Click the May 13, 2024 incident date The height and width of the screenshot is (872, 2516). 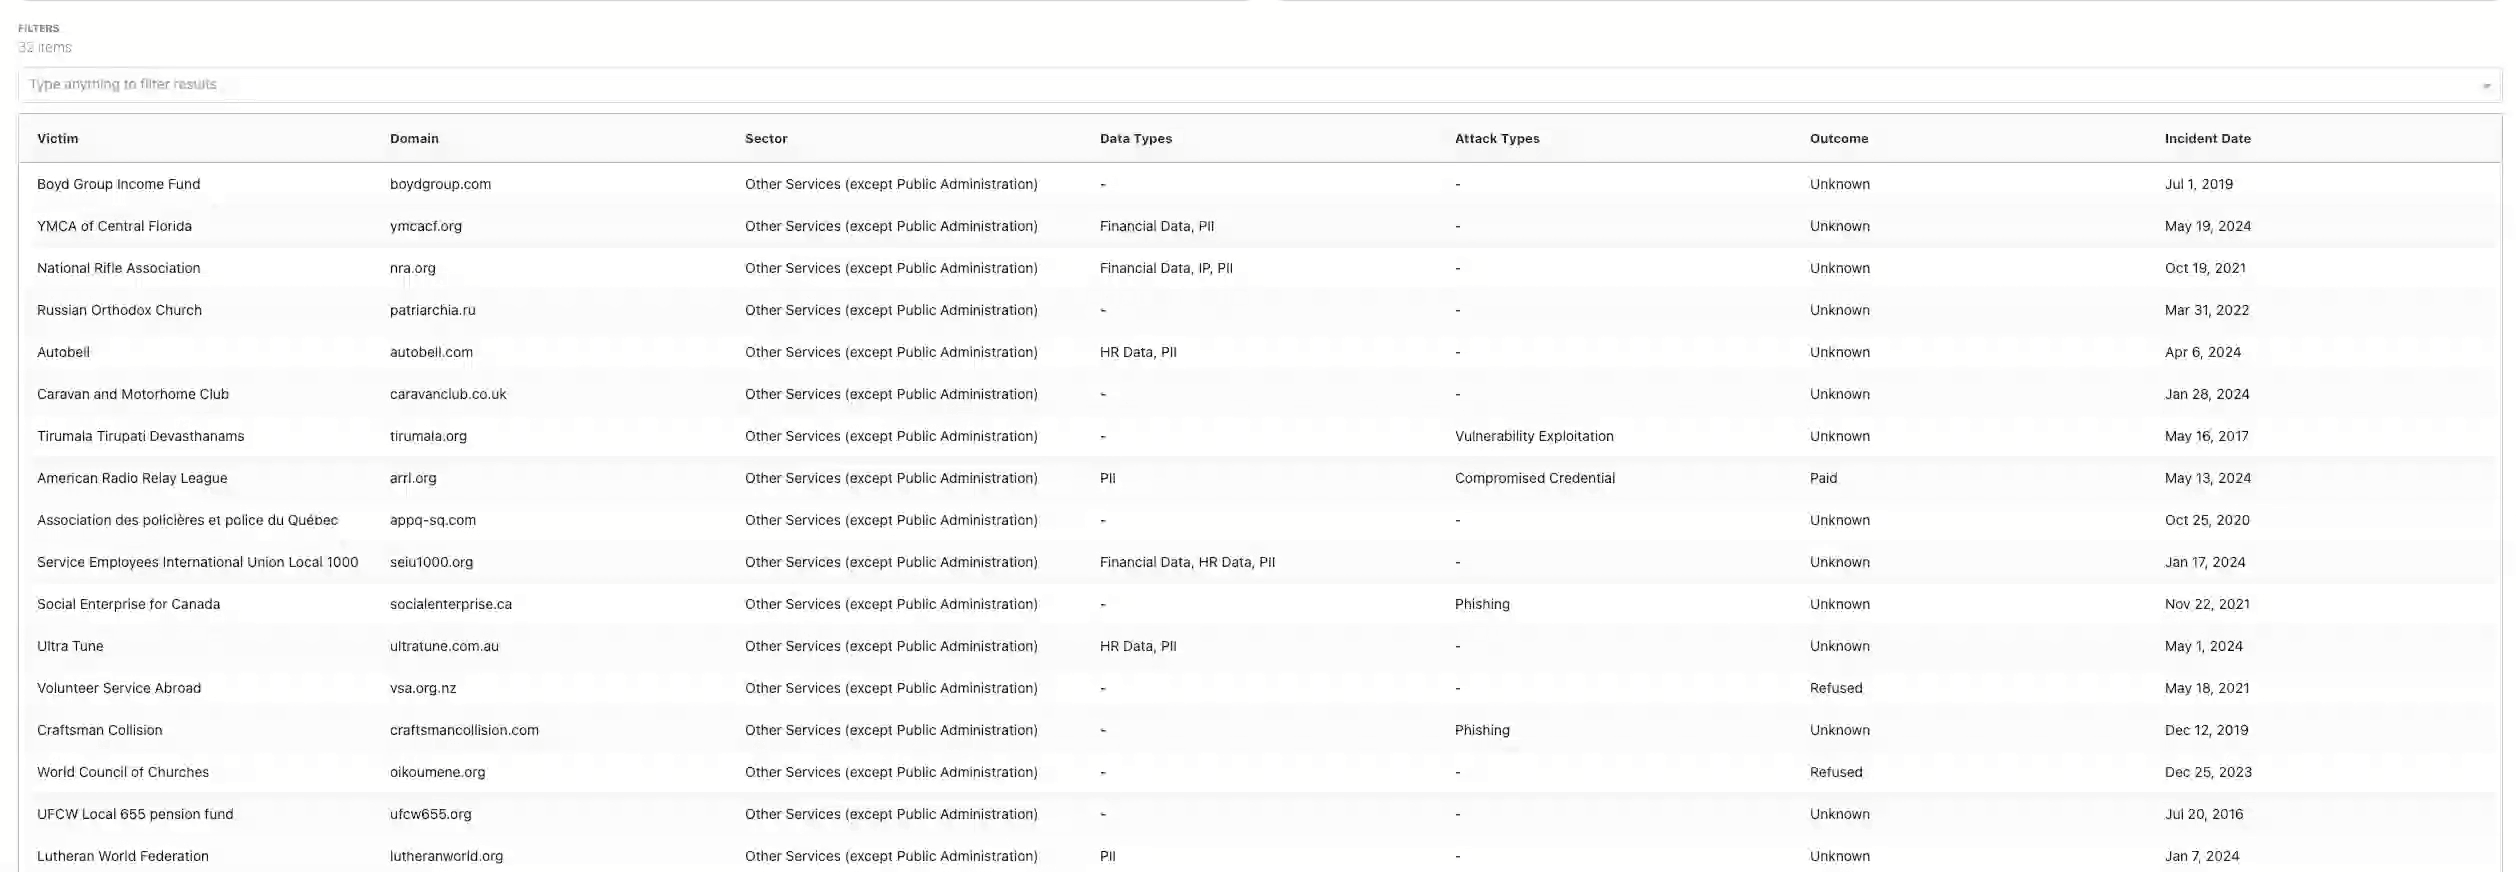click(x=2208, y=478)
